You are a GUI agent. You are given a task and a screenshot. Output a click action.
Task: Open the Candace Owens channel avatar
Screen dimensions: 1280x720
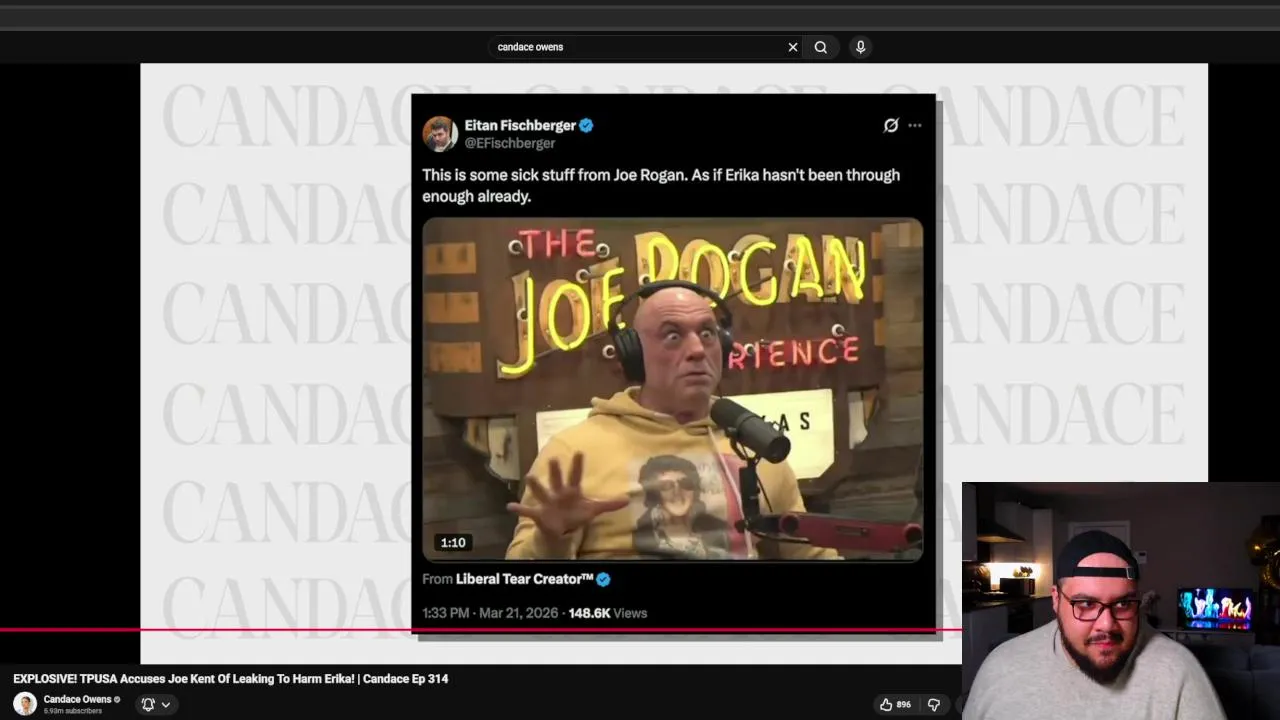(25, 704)
